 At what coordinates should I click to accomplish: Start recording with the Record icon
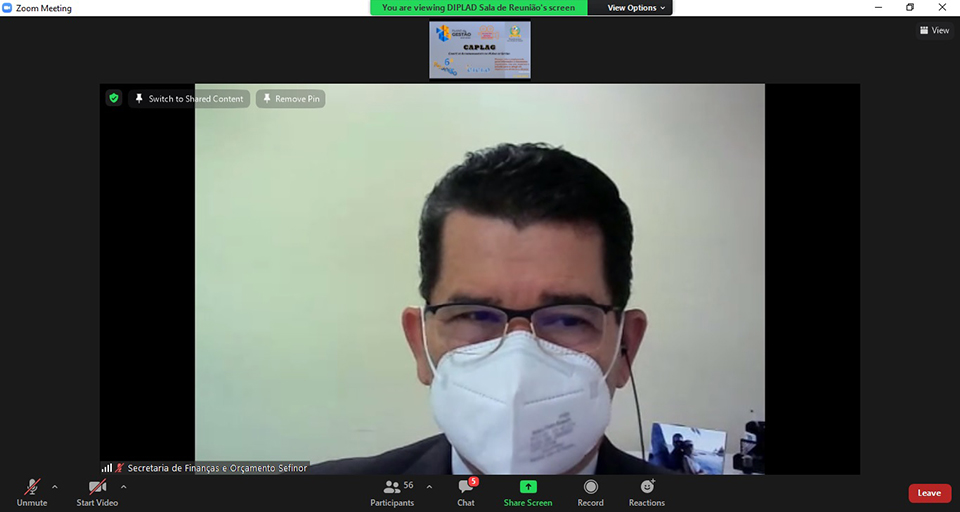(x=590, y=487)
